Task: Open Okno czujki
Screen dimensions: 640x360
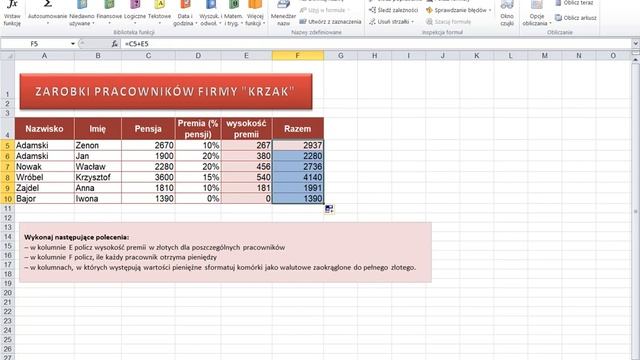Action: (507, 13)
